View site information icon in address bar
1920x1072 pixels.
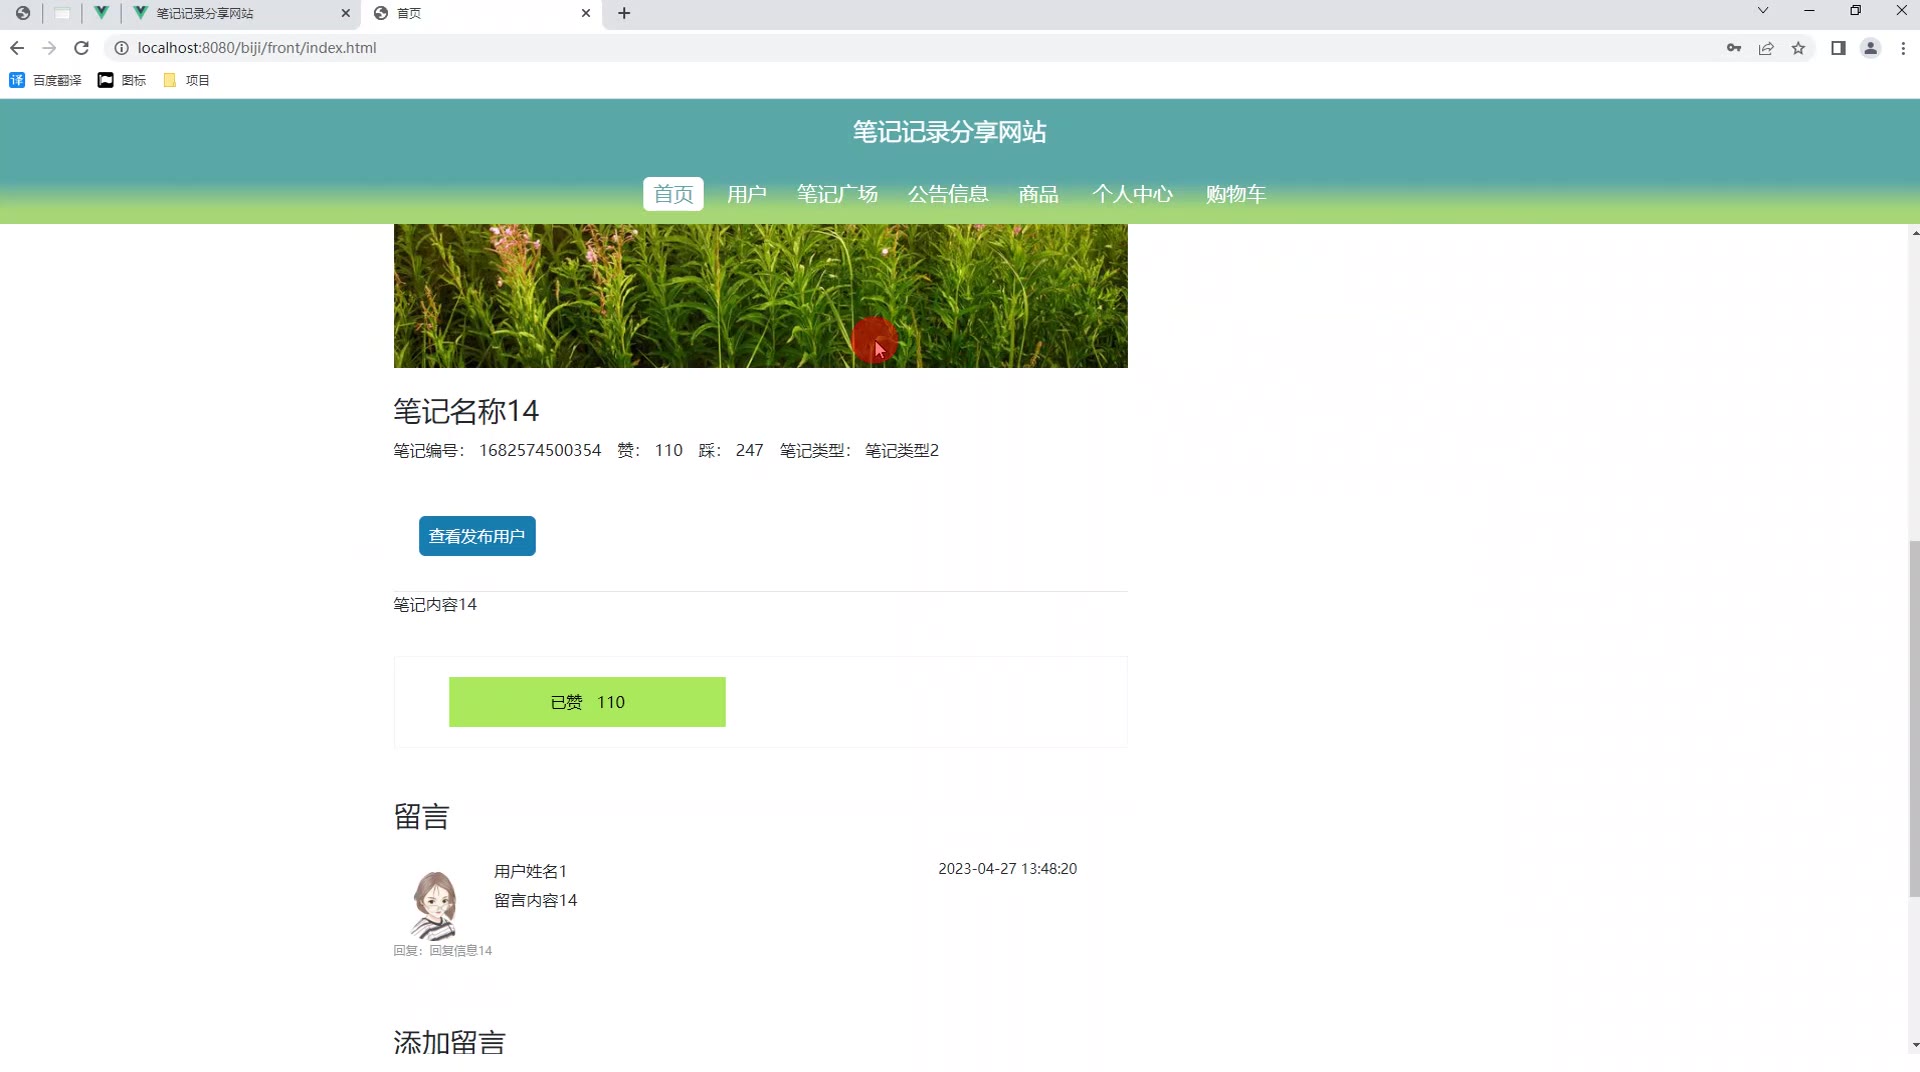[x=122, y=48]
